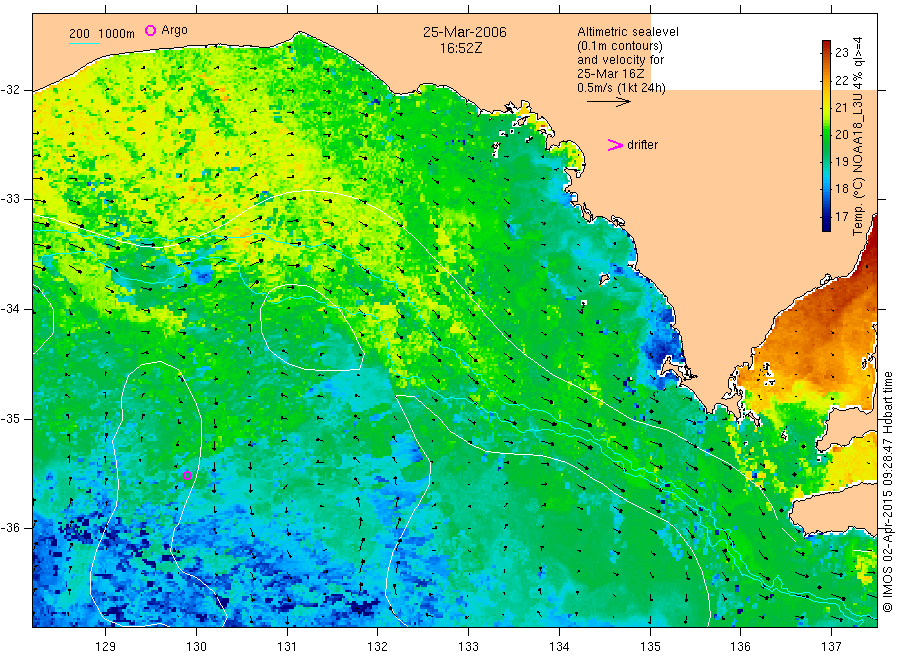Click the Argo legend circle symbol
This screenshot has height=660, width=900.
(x=150, y=30)
